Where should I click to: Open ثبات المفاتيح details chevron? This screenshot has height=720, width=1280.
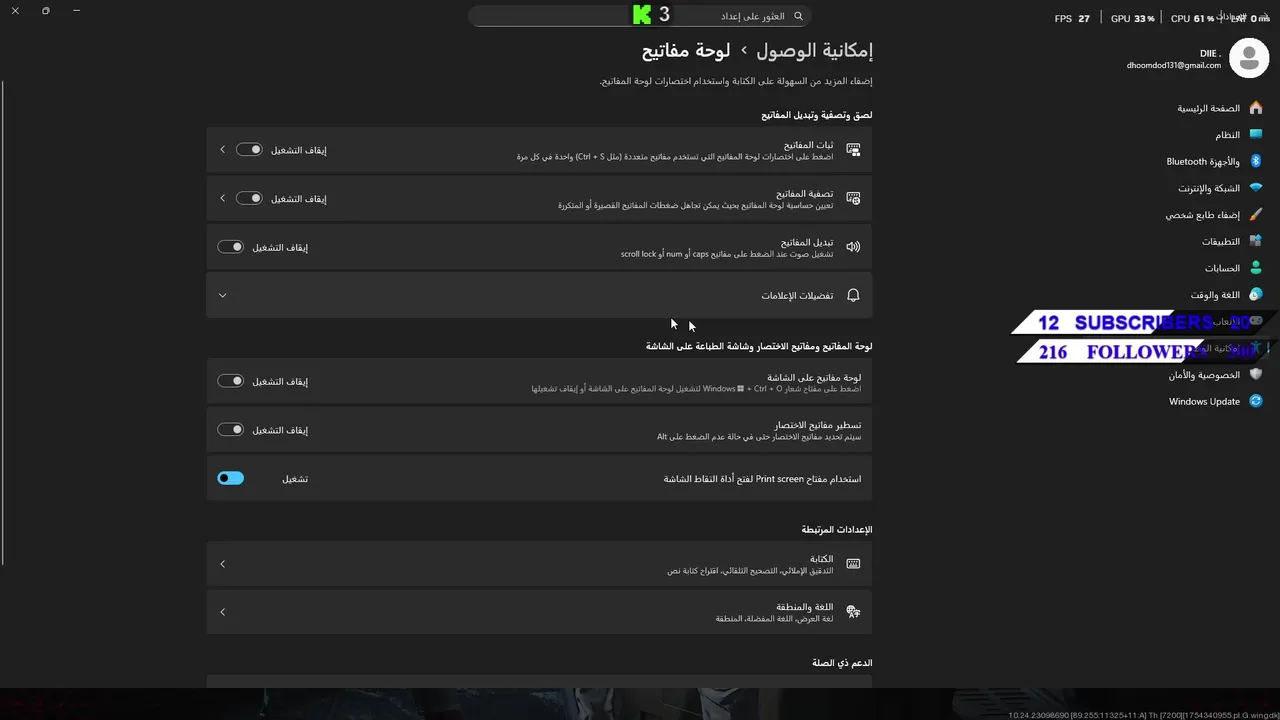coord(222,150)
